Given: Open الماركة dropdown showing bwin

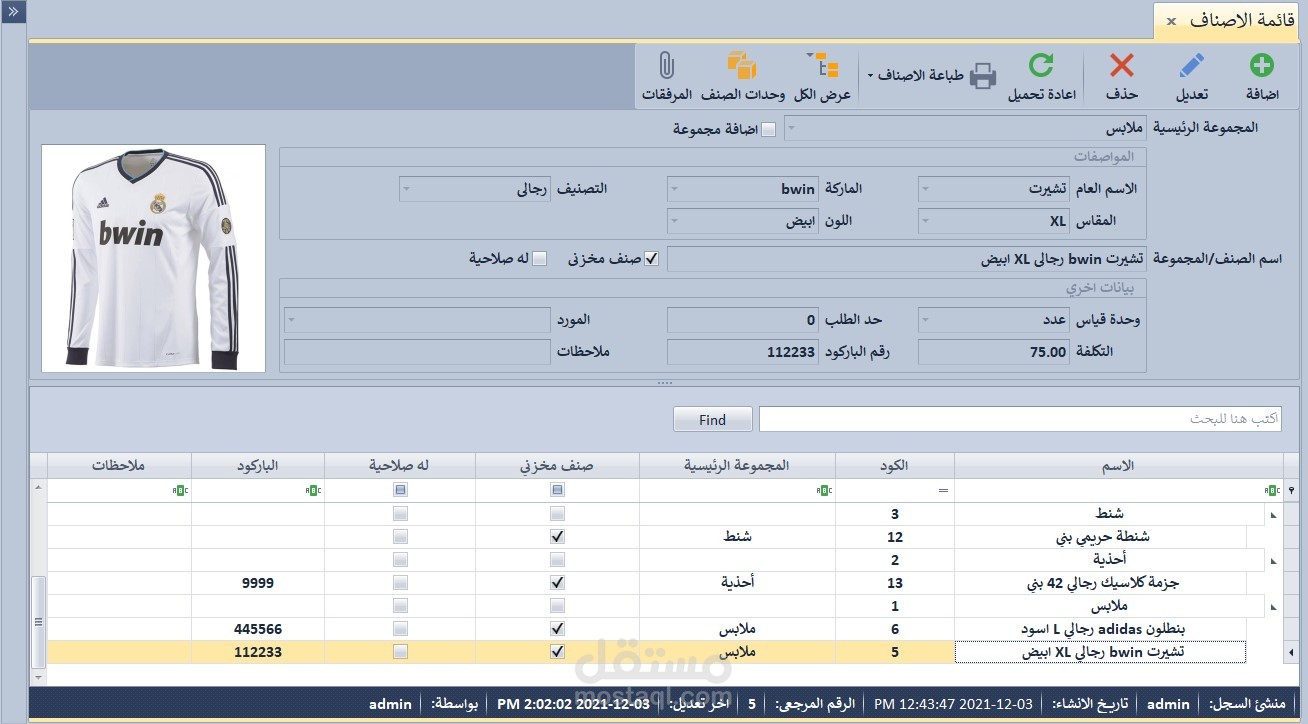Looking at the screenshot, I should [x=674, y=189].
